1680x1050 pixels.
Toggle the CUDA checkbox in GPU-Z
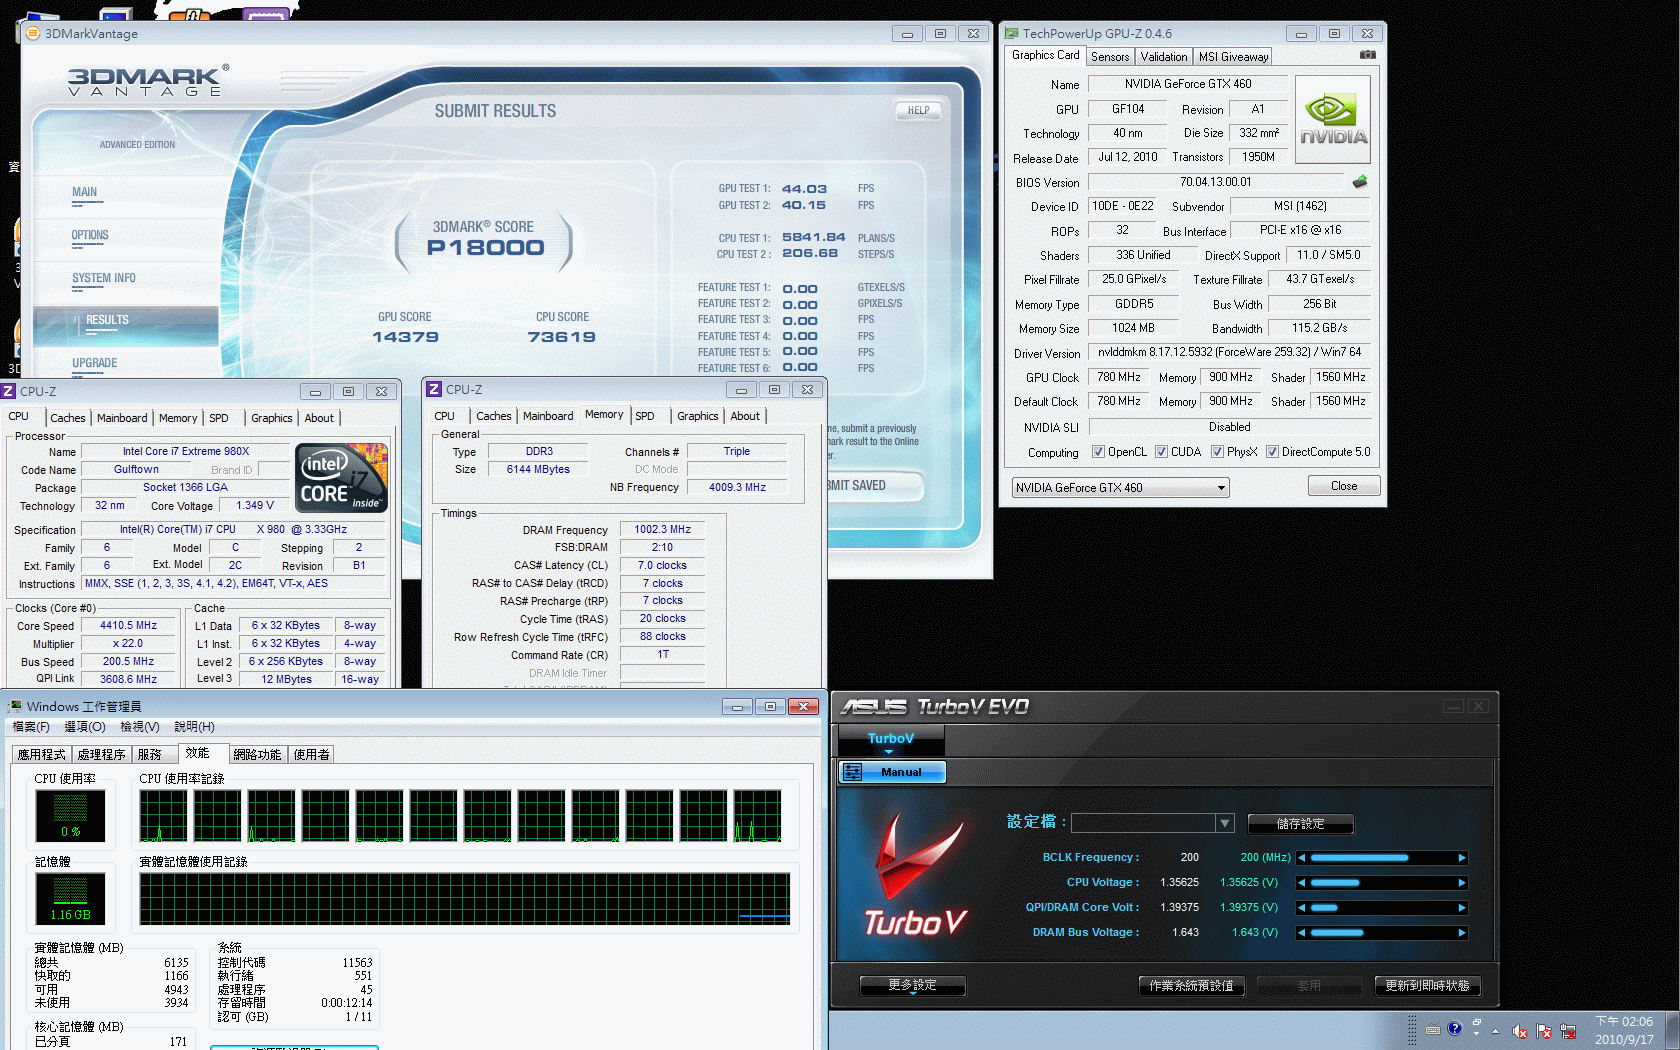1161,452
